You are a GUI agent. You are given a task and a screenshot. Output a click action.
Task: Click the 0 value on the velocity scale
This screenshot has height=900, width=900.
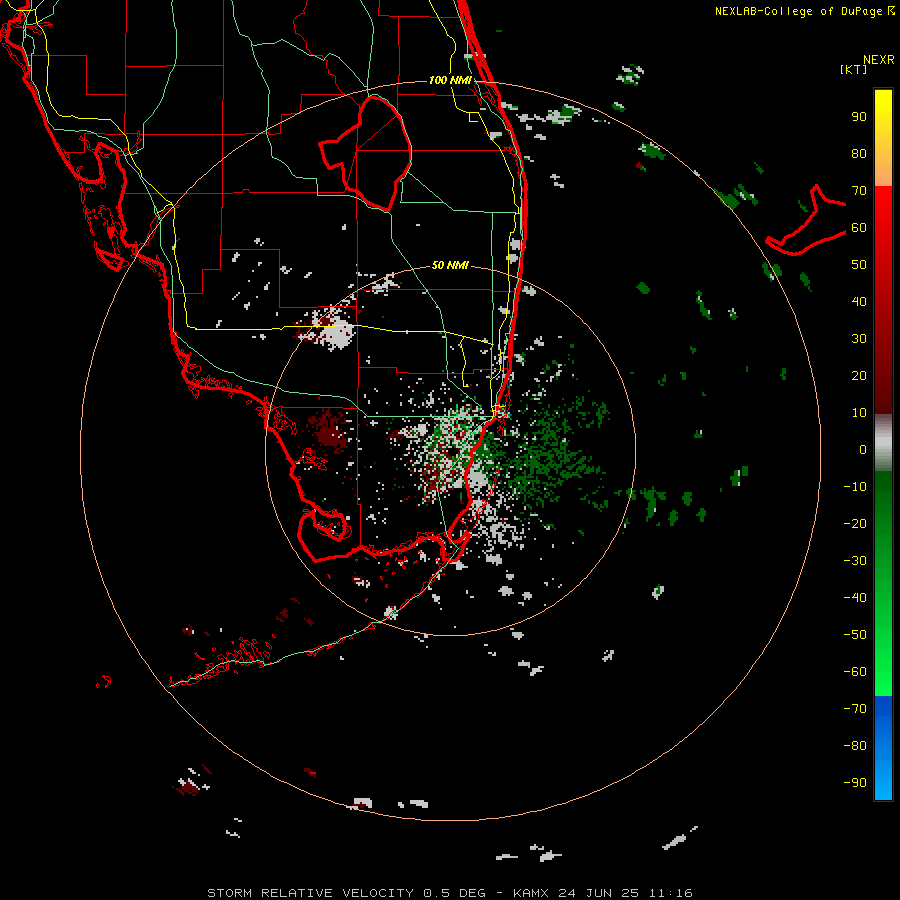(863, 449)
